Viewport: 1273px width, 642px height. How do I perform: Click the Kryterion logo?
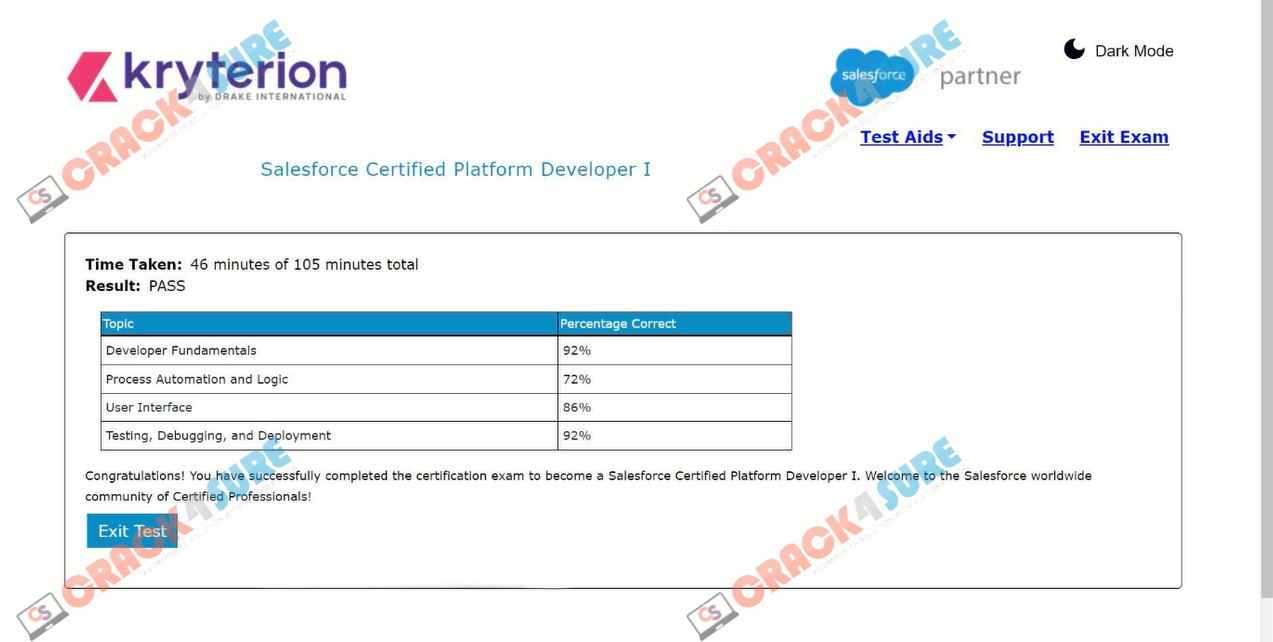click(207, 76)
